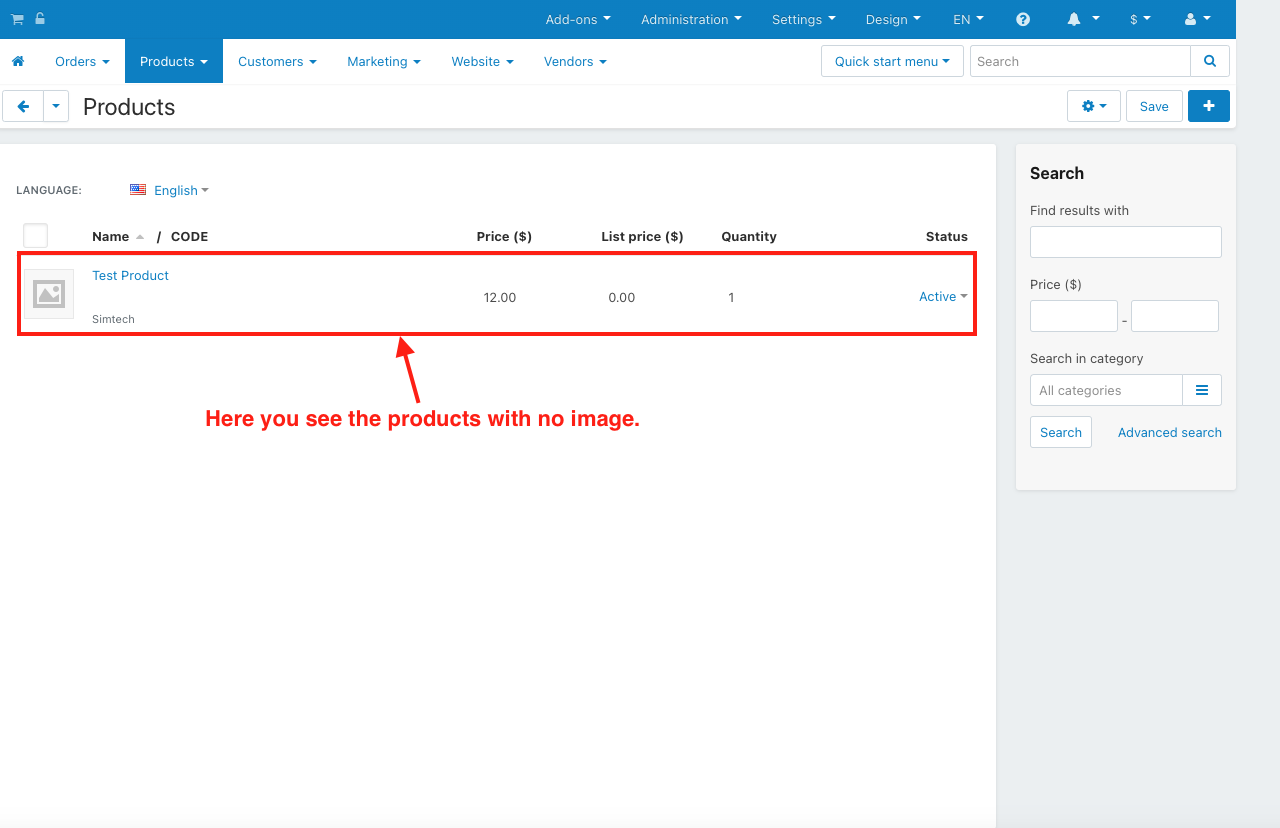Open the Quick start menu dropdown
This screenshot has height=828, width=1280.
[892, 61]
